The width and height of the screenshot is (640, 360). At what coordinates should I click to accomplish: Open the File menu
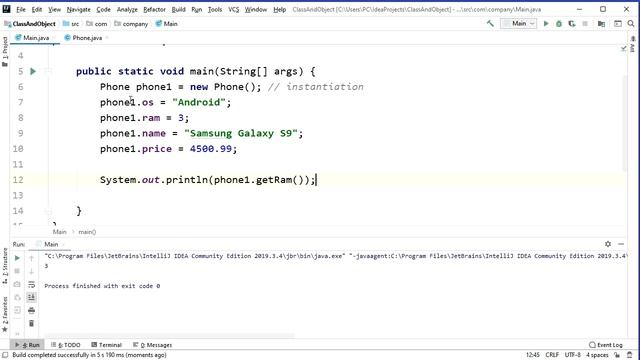click(x=21, y=9)
